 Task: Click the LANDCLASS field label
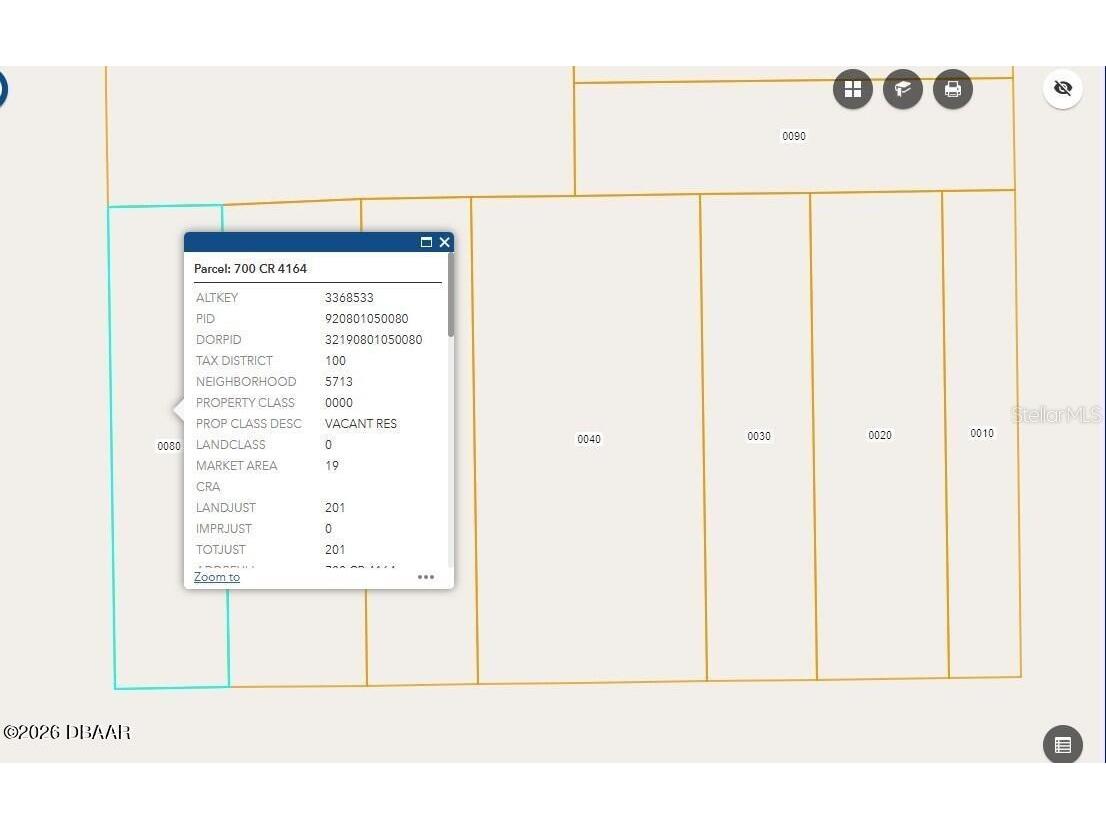(x=231, y=444)
